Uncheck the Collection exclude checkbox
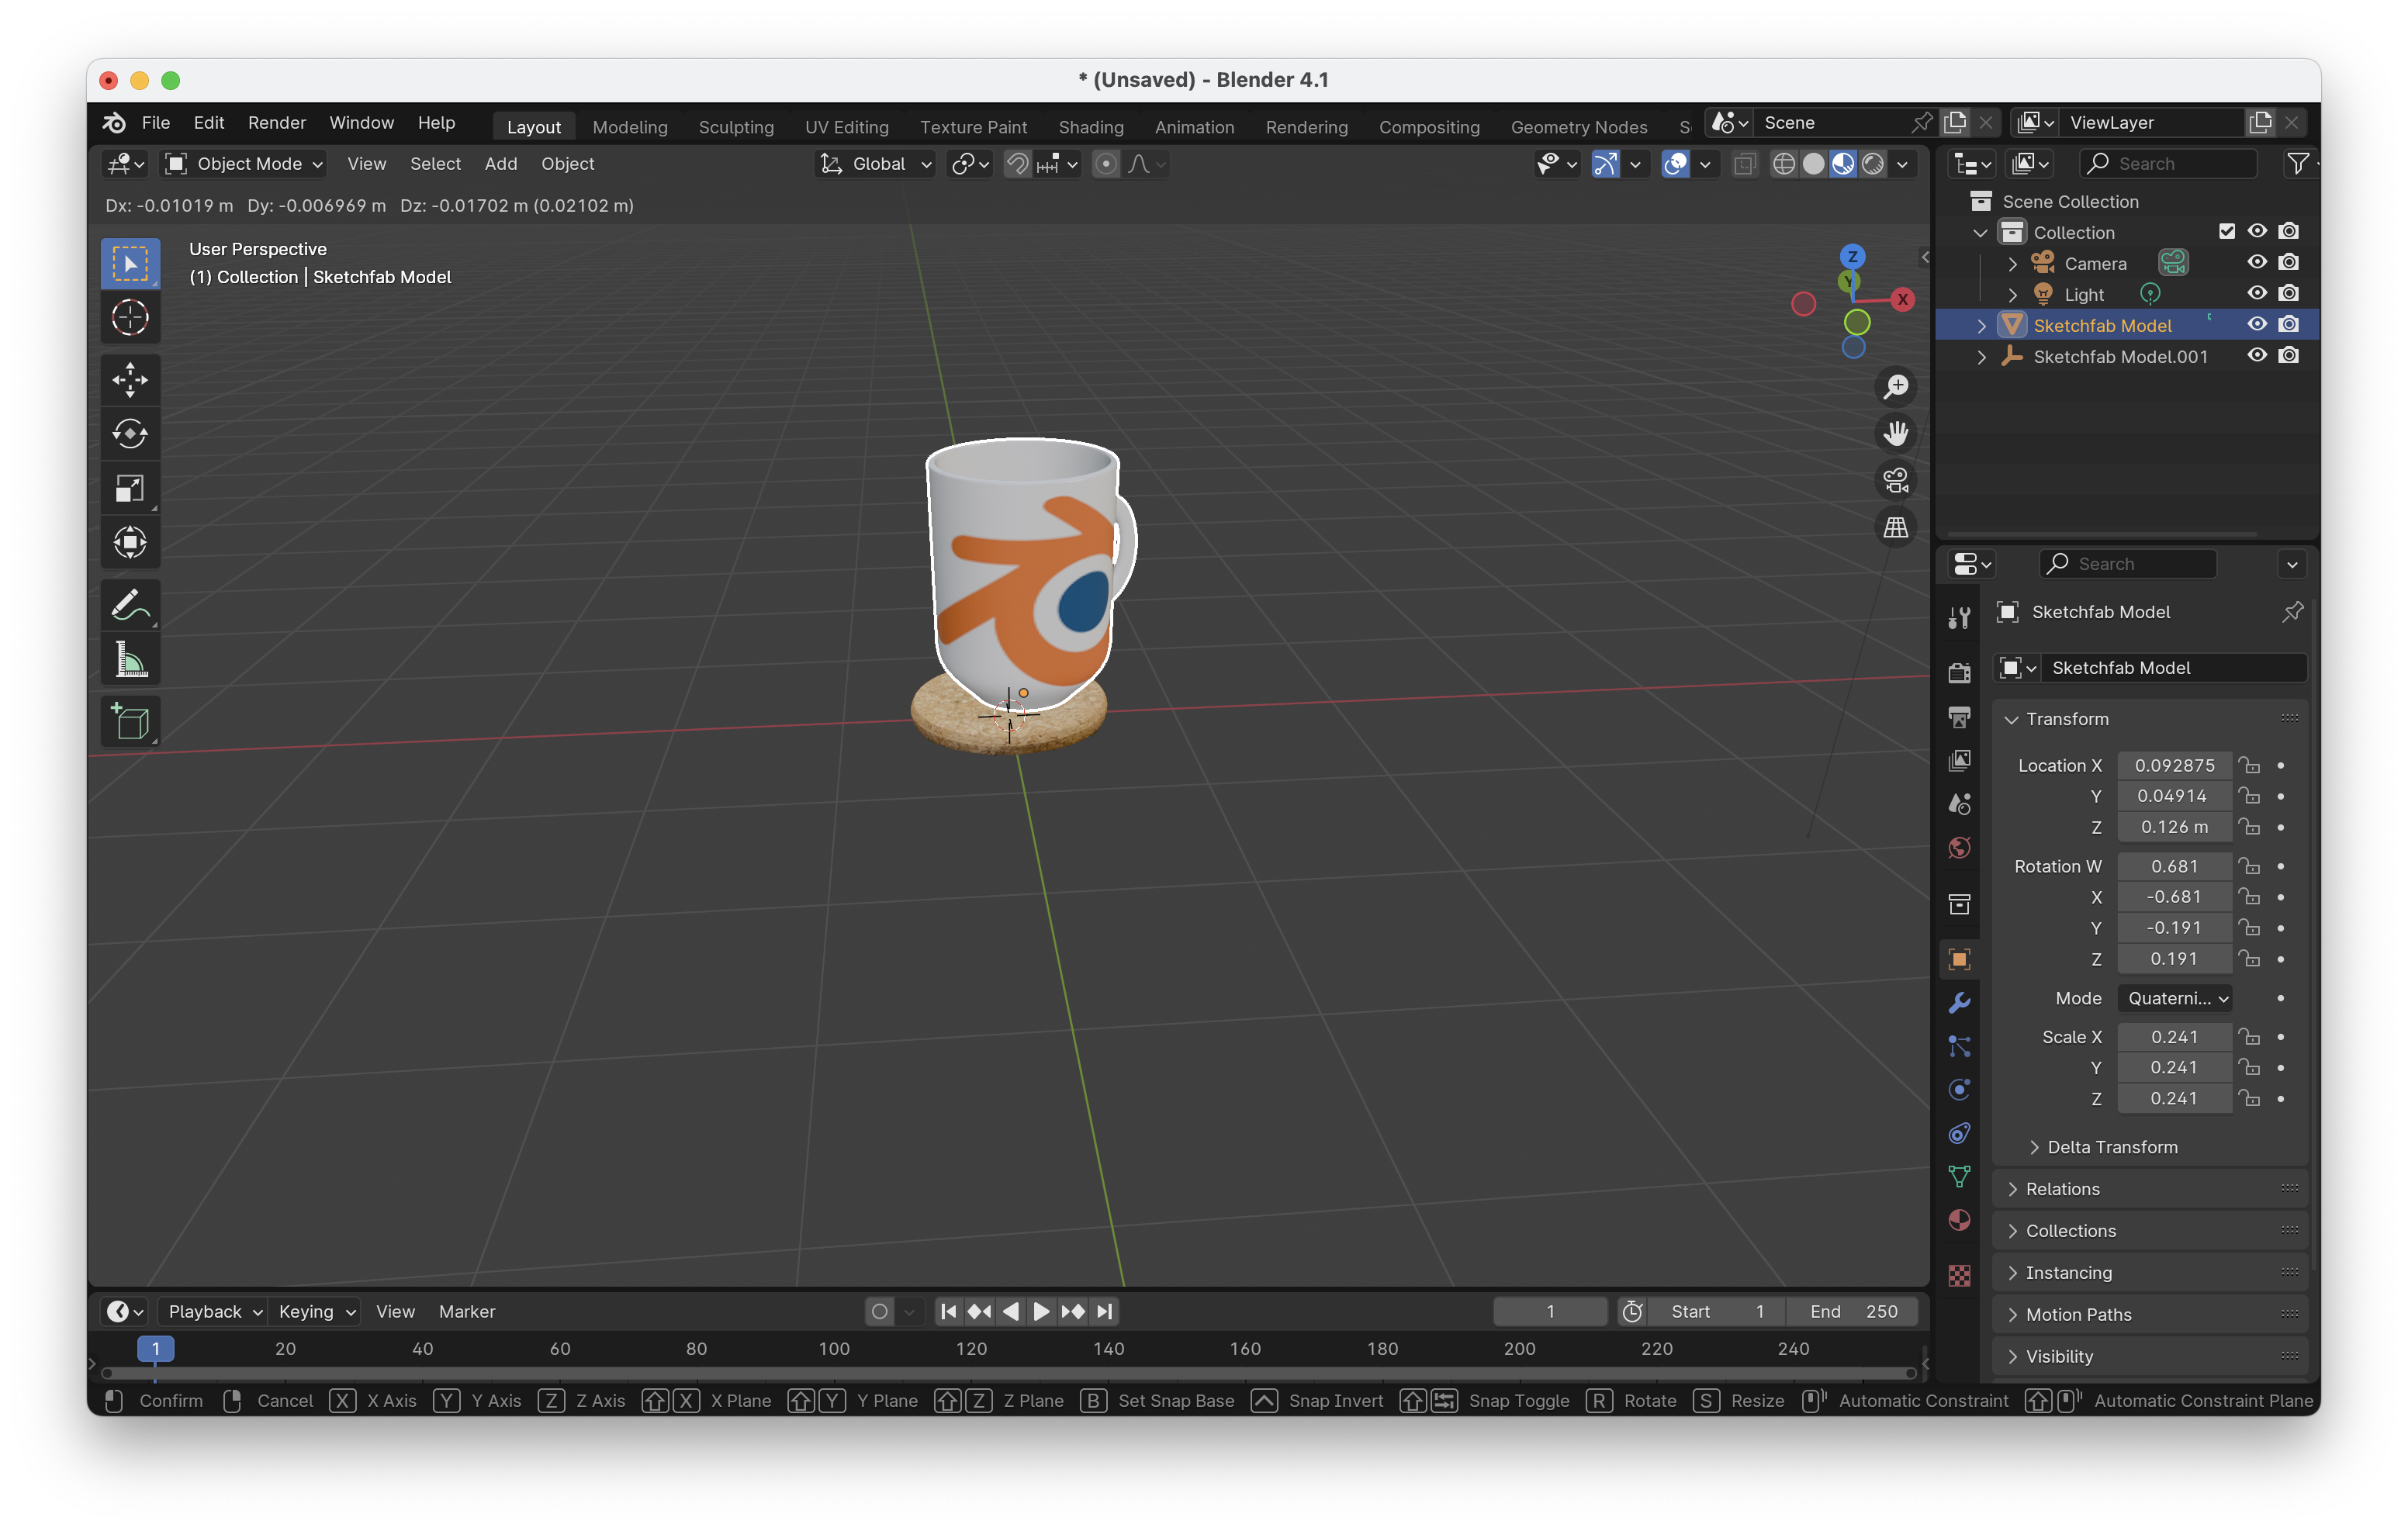 [x=2226, y=232]
